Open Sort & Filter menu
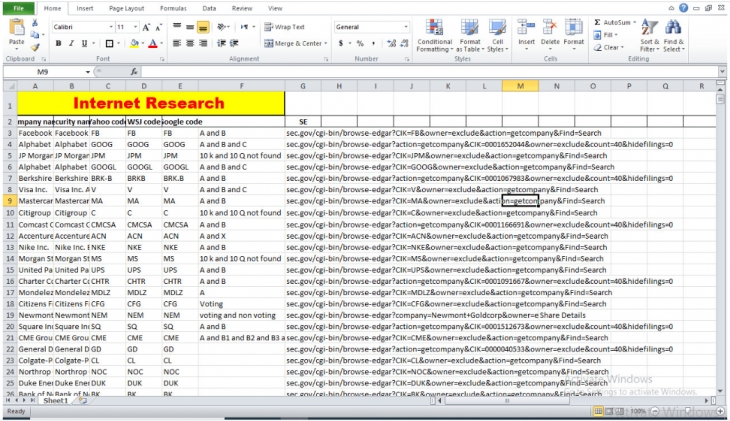 click(649, 35)
